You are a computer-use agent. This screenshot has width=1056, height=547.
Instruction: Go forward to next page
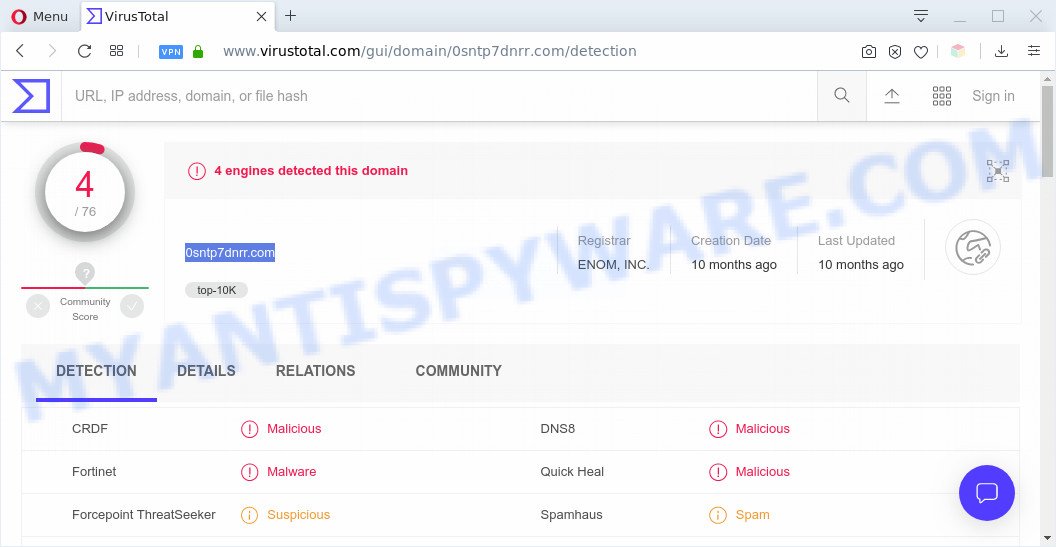(x=52, y=51)
